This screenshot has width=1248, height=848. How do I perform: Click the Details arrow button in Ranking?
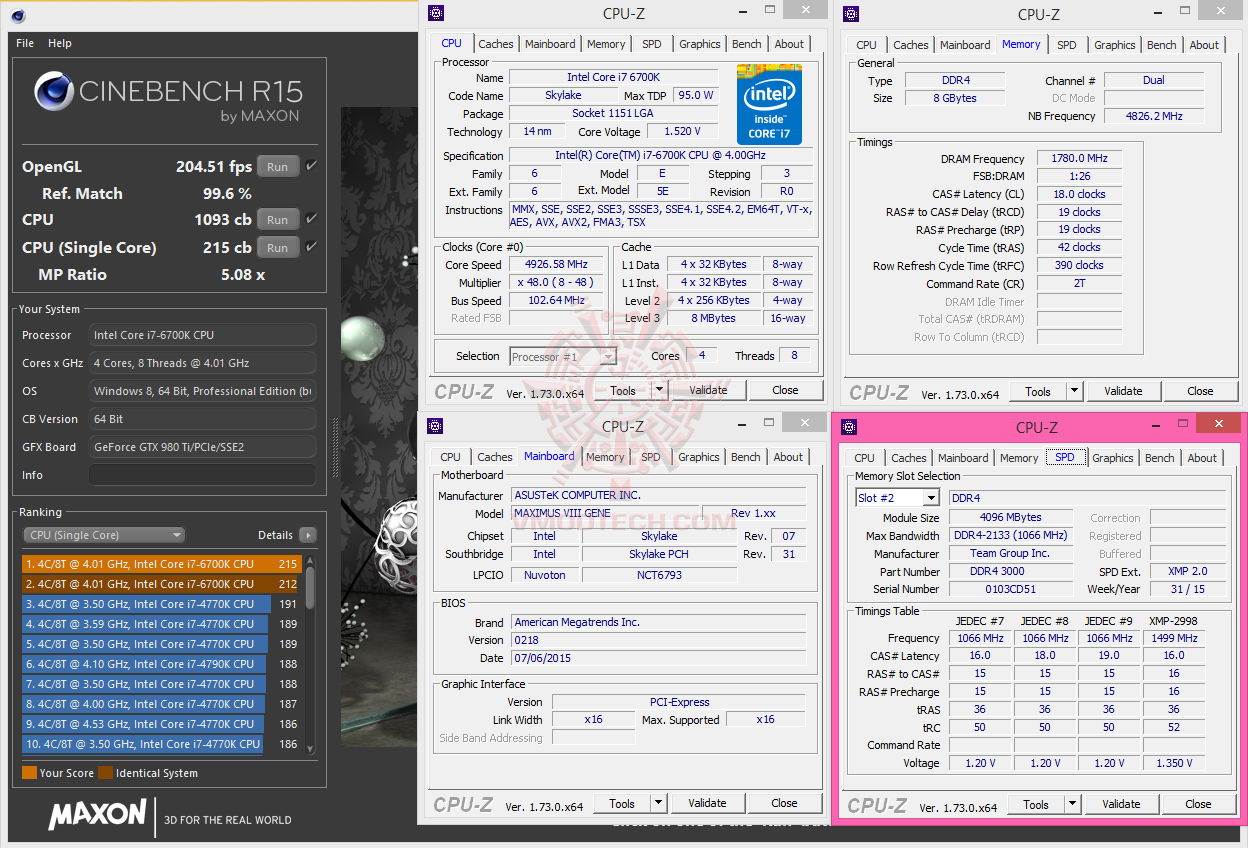tap(308, 535)
